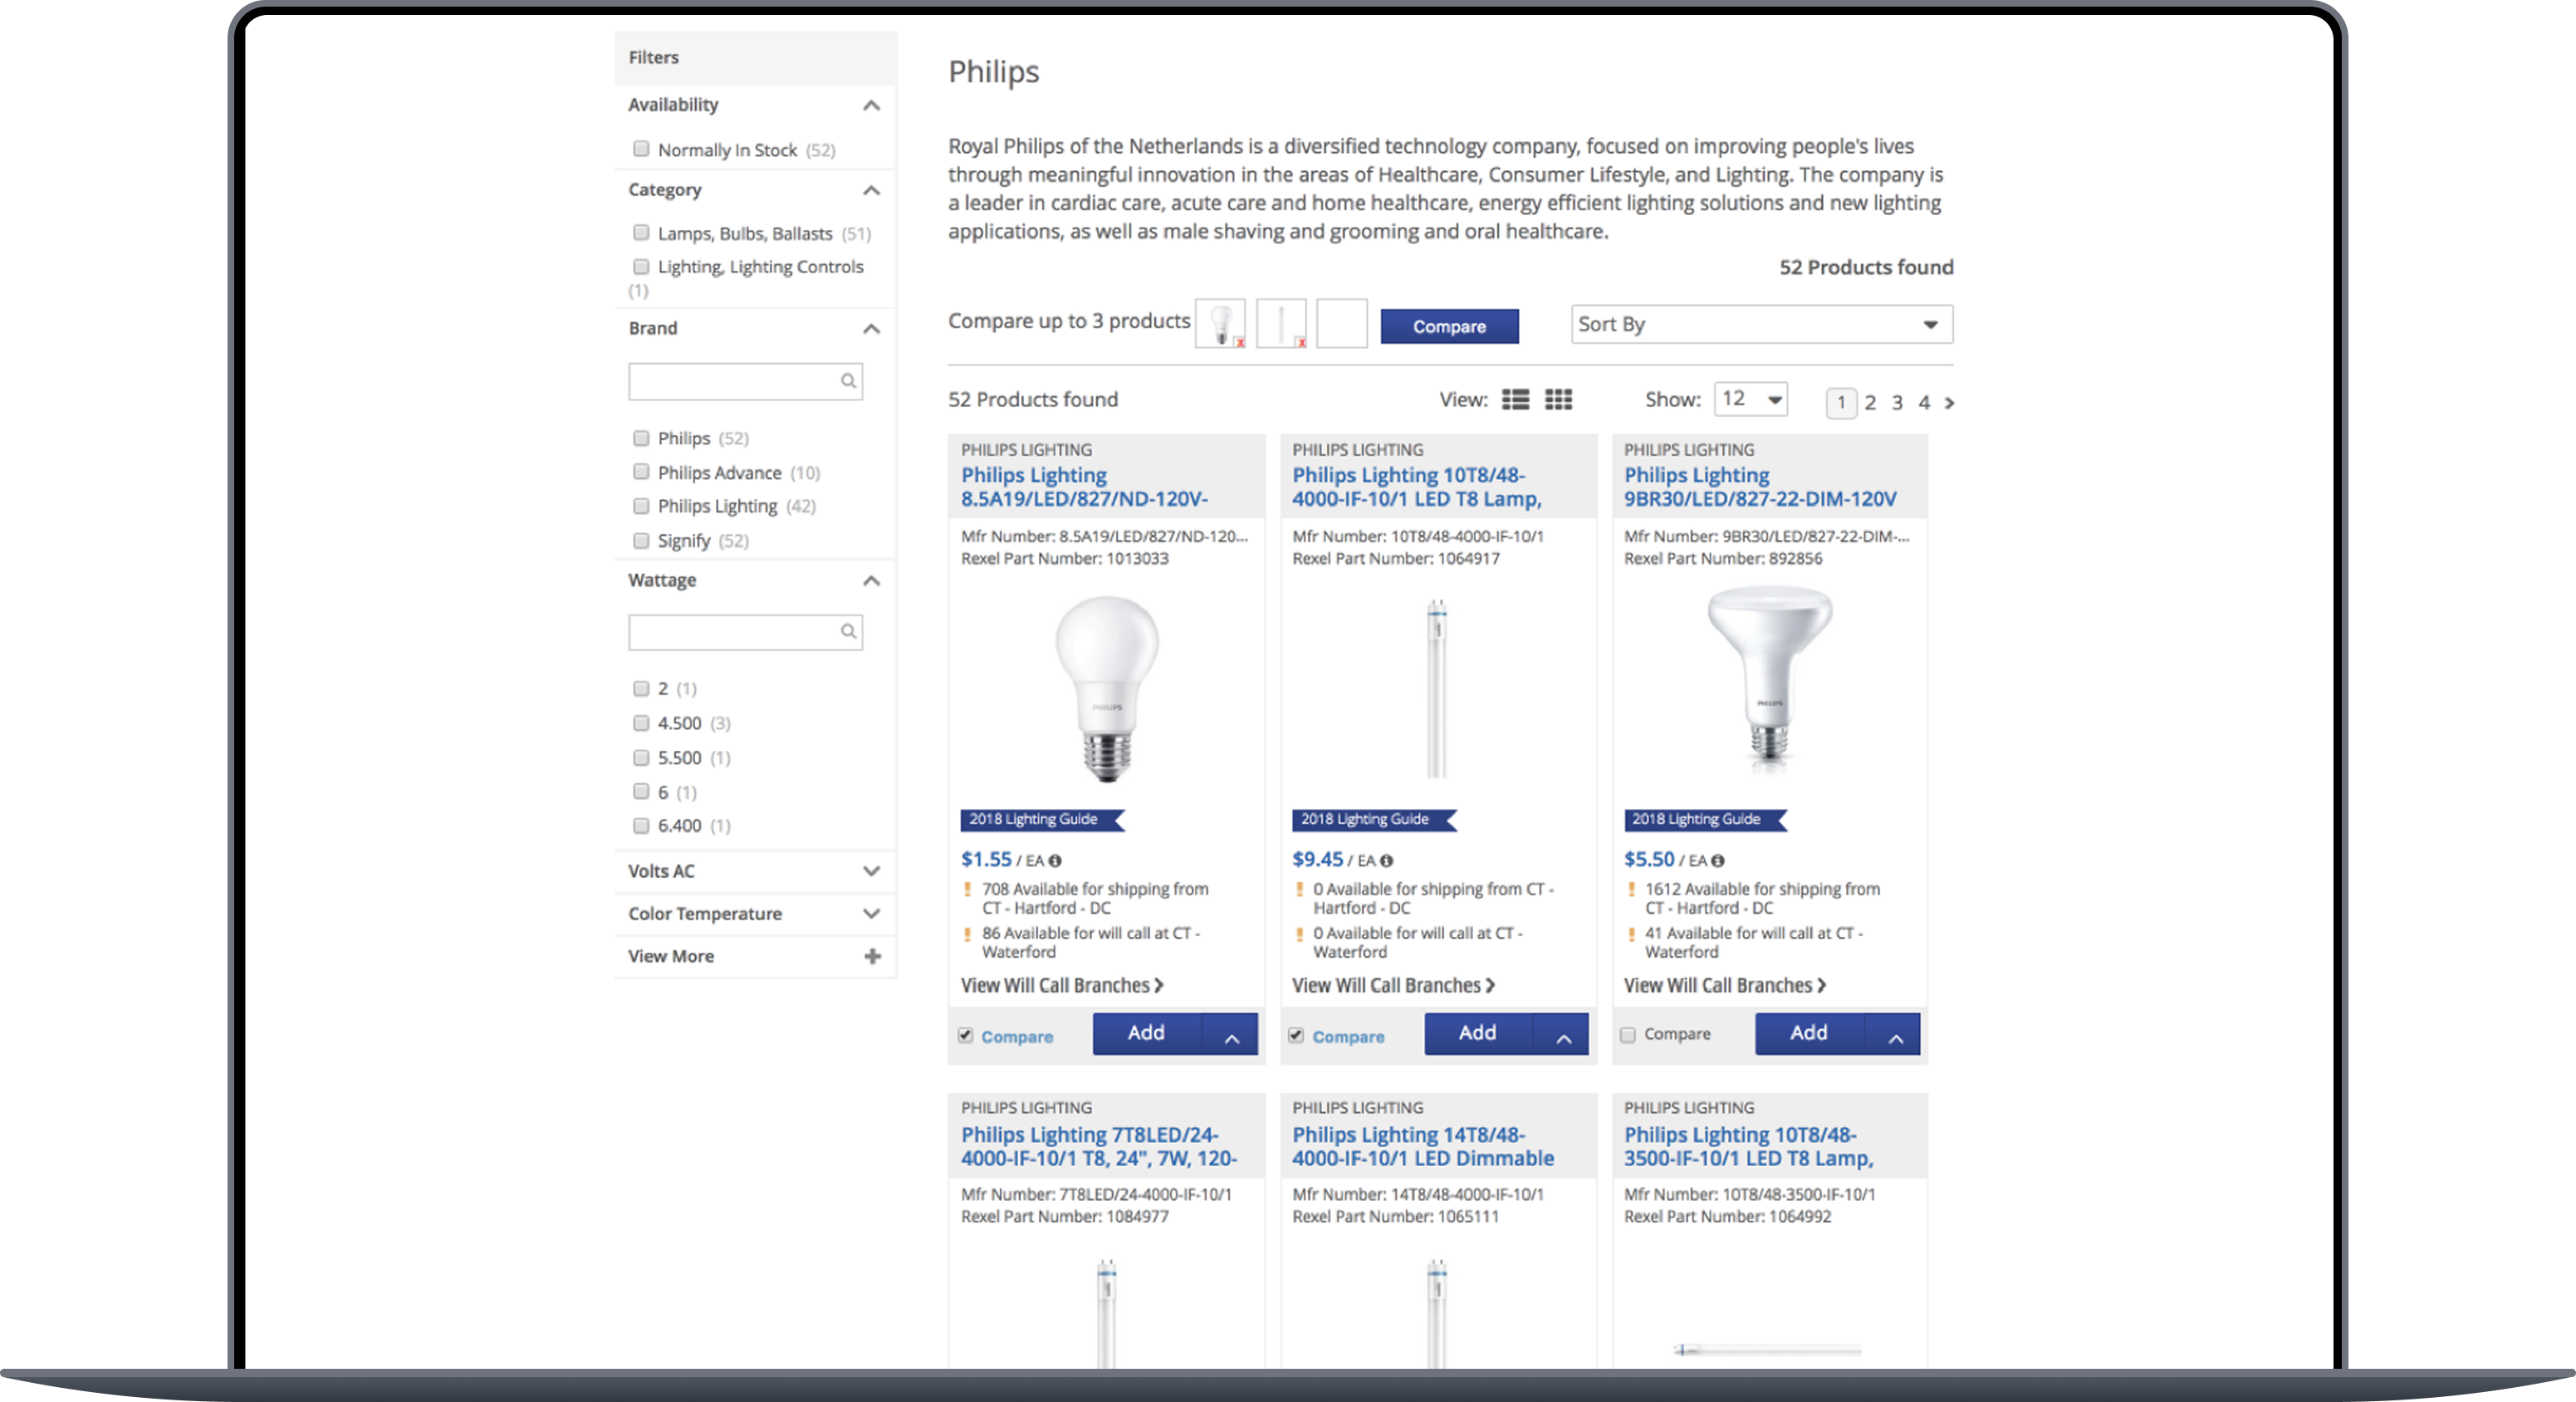2576x1402 pixels.
Task: Select current results page 1
Action: tap(1841, 403)
